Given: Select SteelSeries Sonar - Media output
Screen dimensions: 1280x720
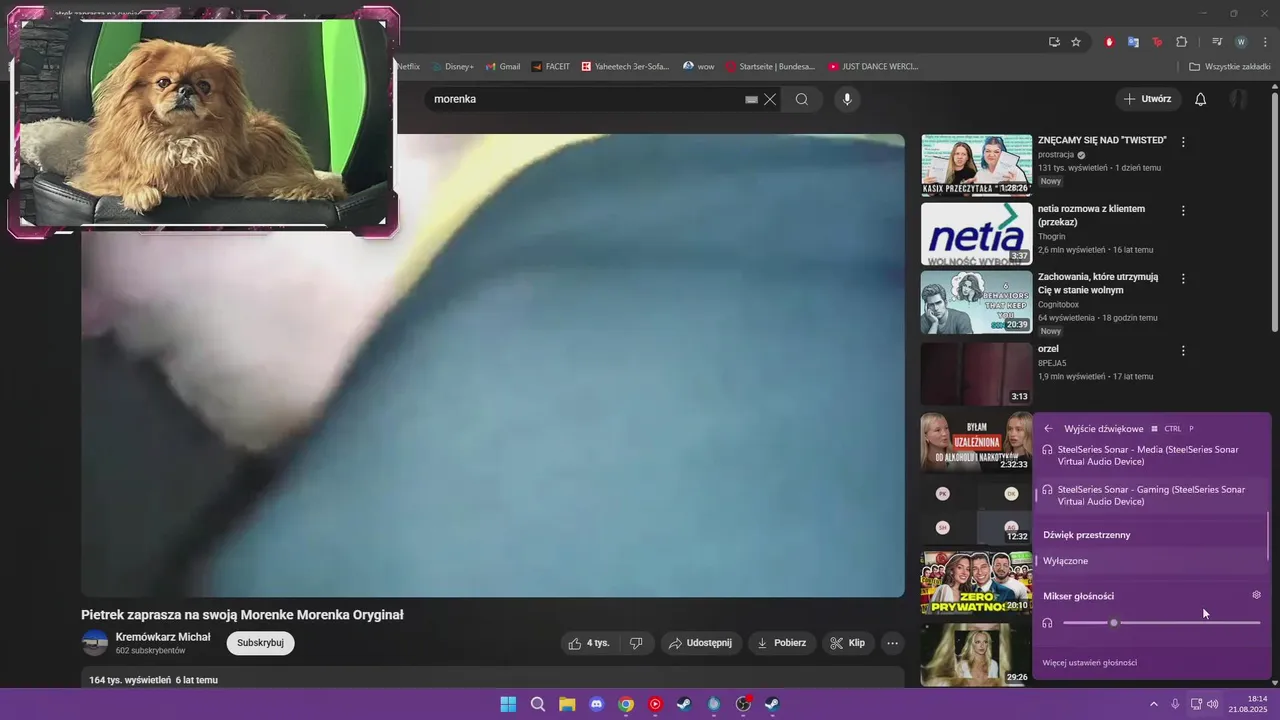Looking at the screenshot, I should click(x=1151, y=455).
